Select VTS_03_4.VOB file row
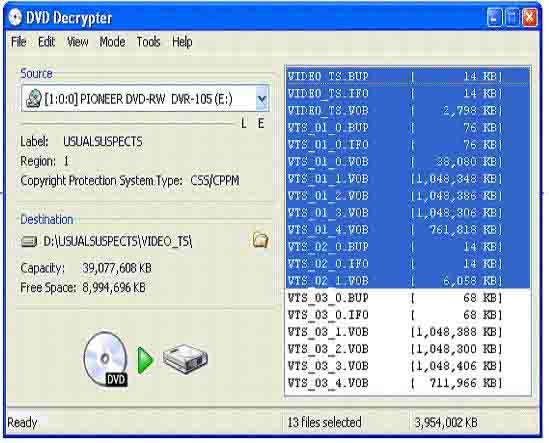The image size is (549, 443). 408,383
